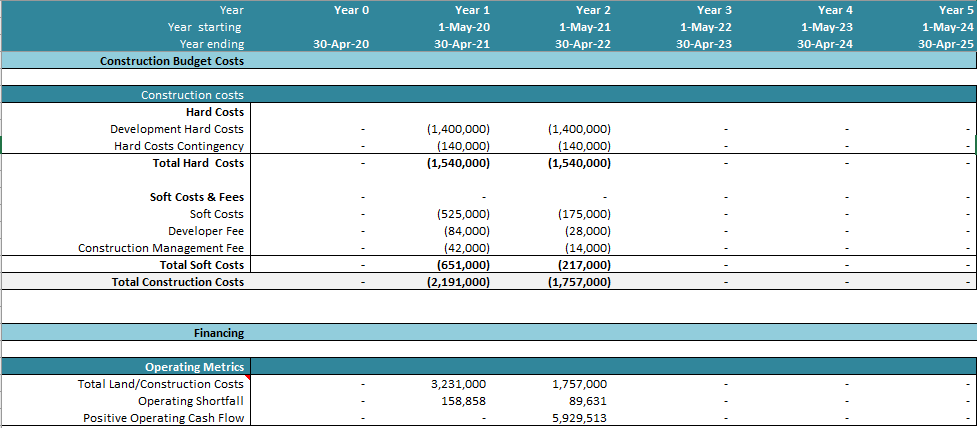Click the Construction Management Fee label

tap(160, 248)
